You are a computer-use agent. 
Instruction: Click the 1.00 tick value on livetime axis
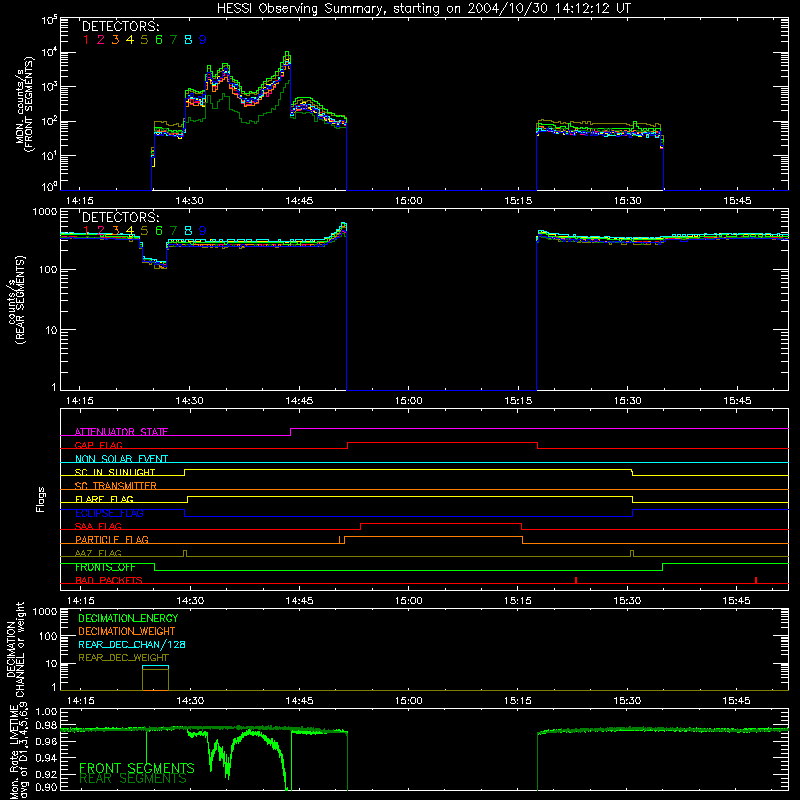coord(46,712)
